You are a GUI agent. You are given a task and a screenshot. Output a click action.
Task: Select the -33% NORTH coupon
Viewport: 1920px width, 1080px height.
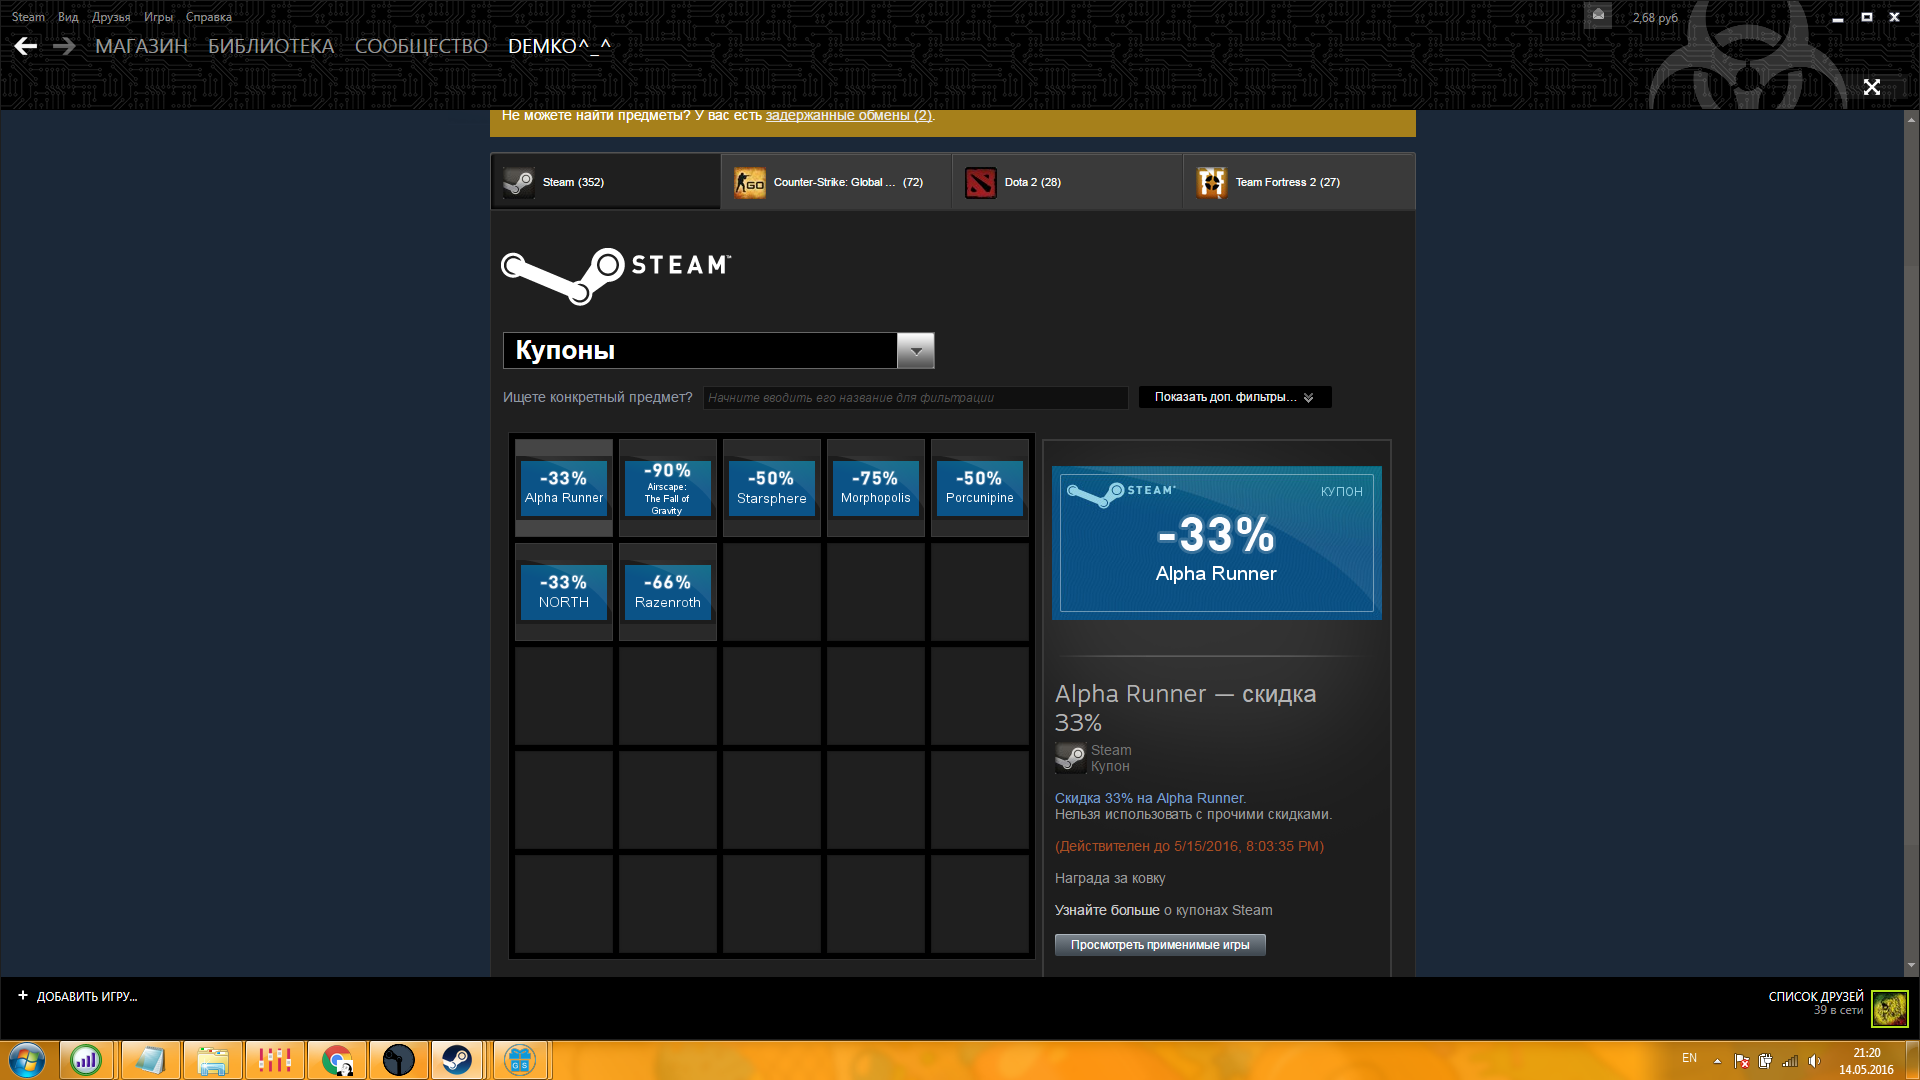(564, 592)
